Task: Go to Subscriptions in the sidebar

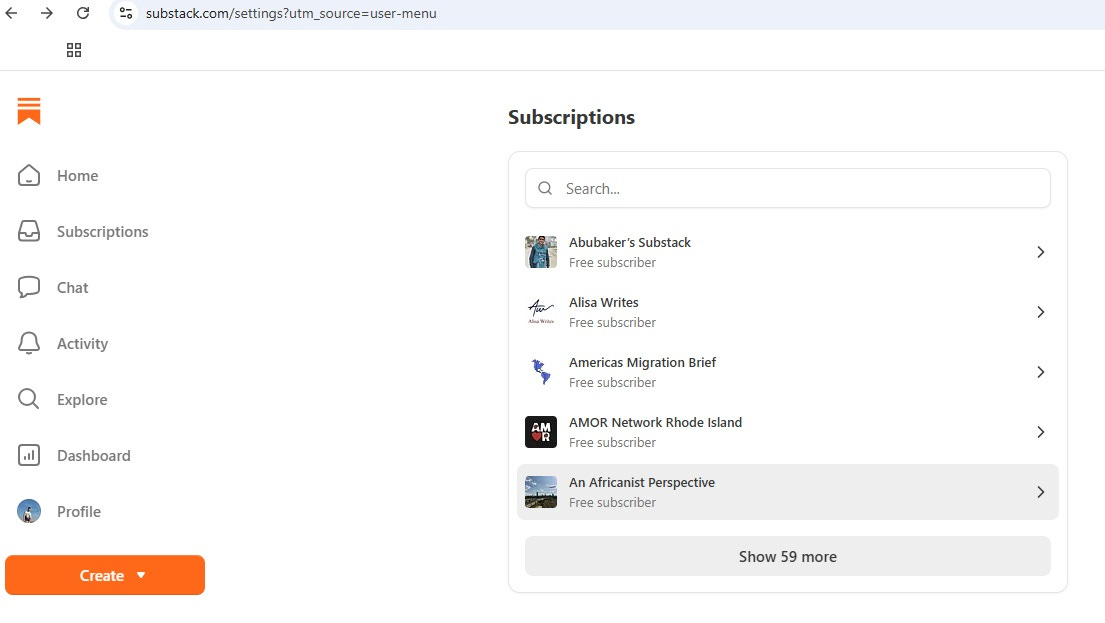Action: [102, 232]
